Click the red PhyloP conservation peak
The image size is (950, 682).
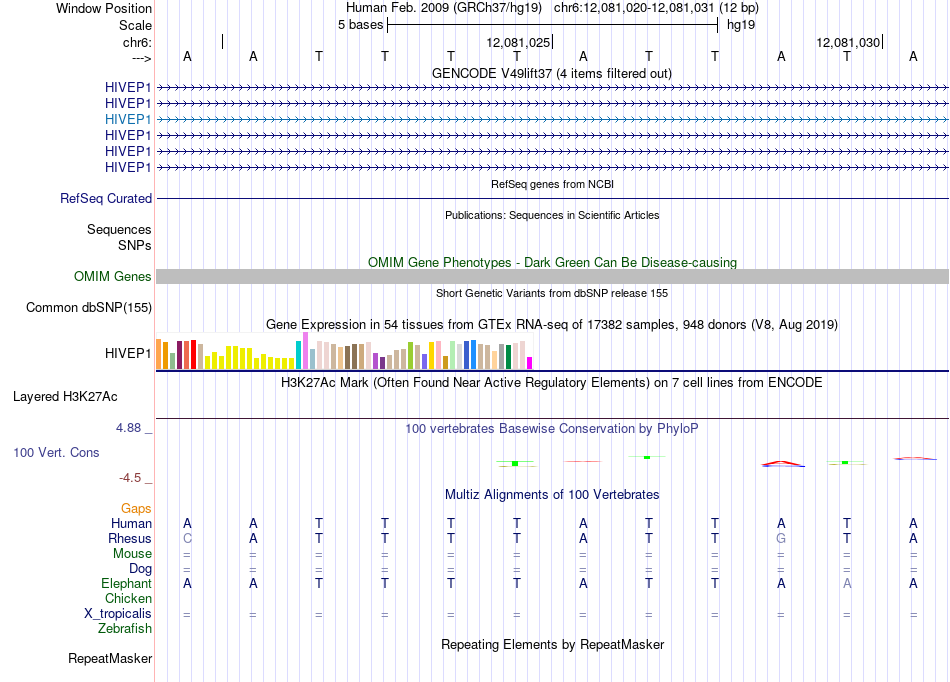click(783, 464)
